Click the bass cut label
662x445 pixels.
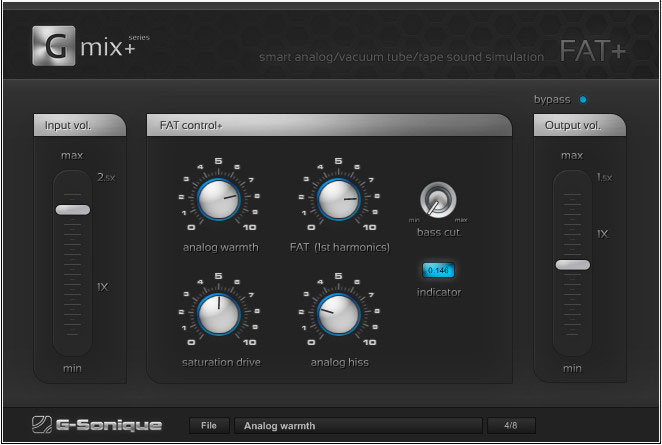pyautogui.click(x=439, y=233)
